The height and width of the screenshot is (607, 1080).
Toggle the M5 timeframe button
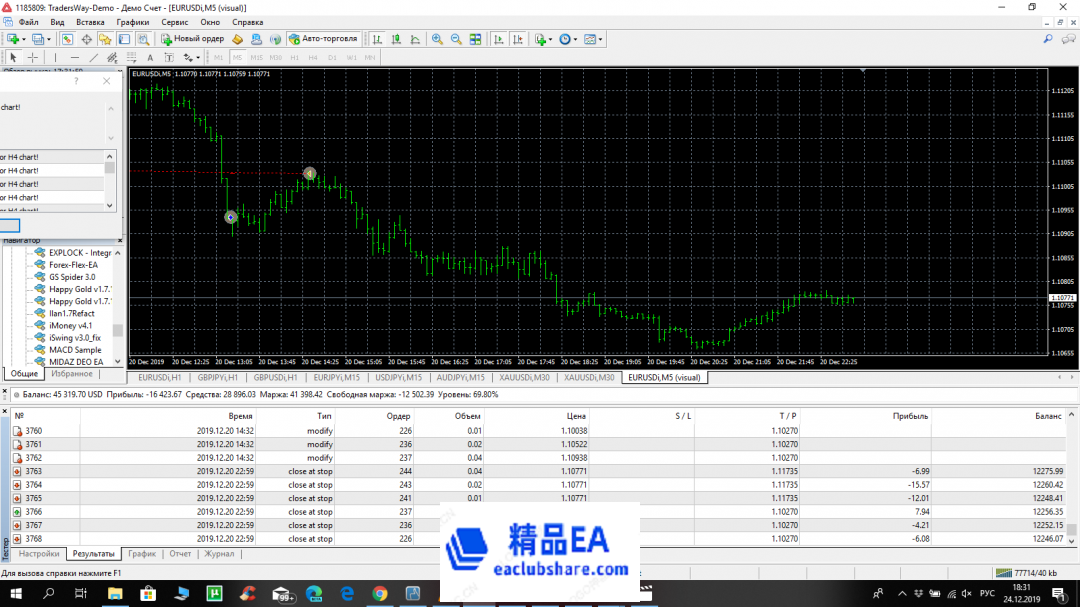click(237, 57)
